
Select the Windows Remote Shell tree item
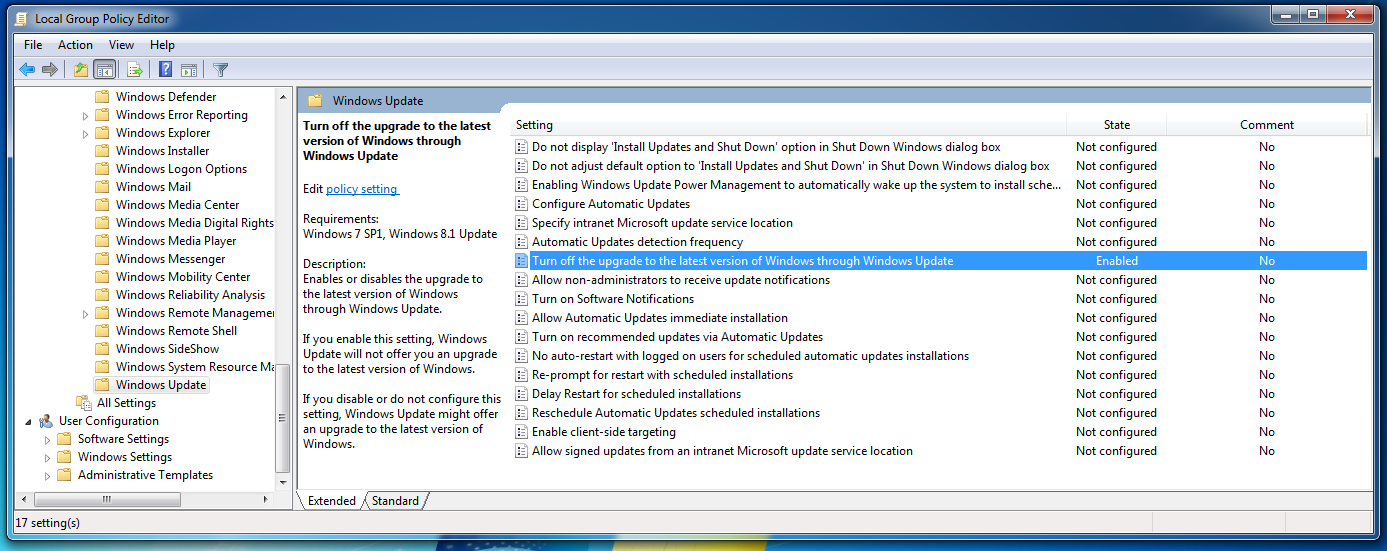[x=176, y=331]
